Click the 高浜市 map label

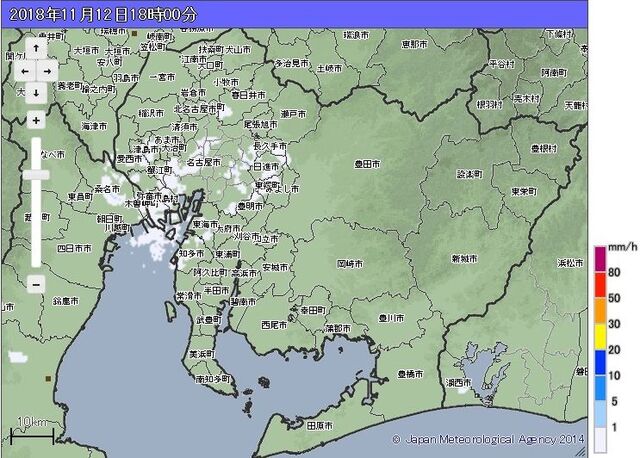244,273
